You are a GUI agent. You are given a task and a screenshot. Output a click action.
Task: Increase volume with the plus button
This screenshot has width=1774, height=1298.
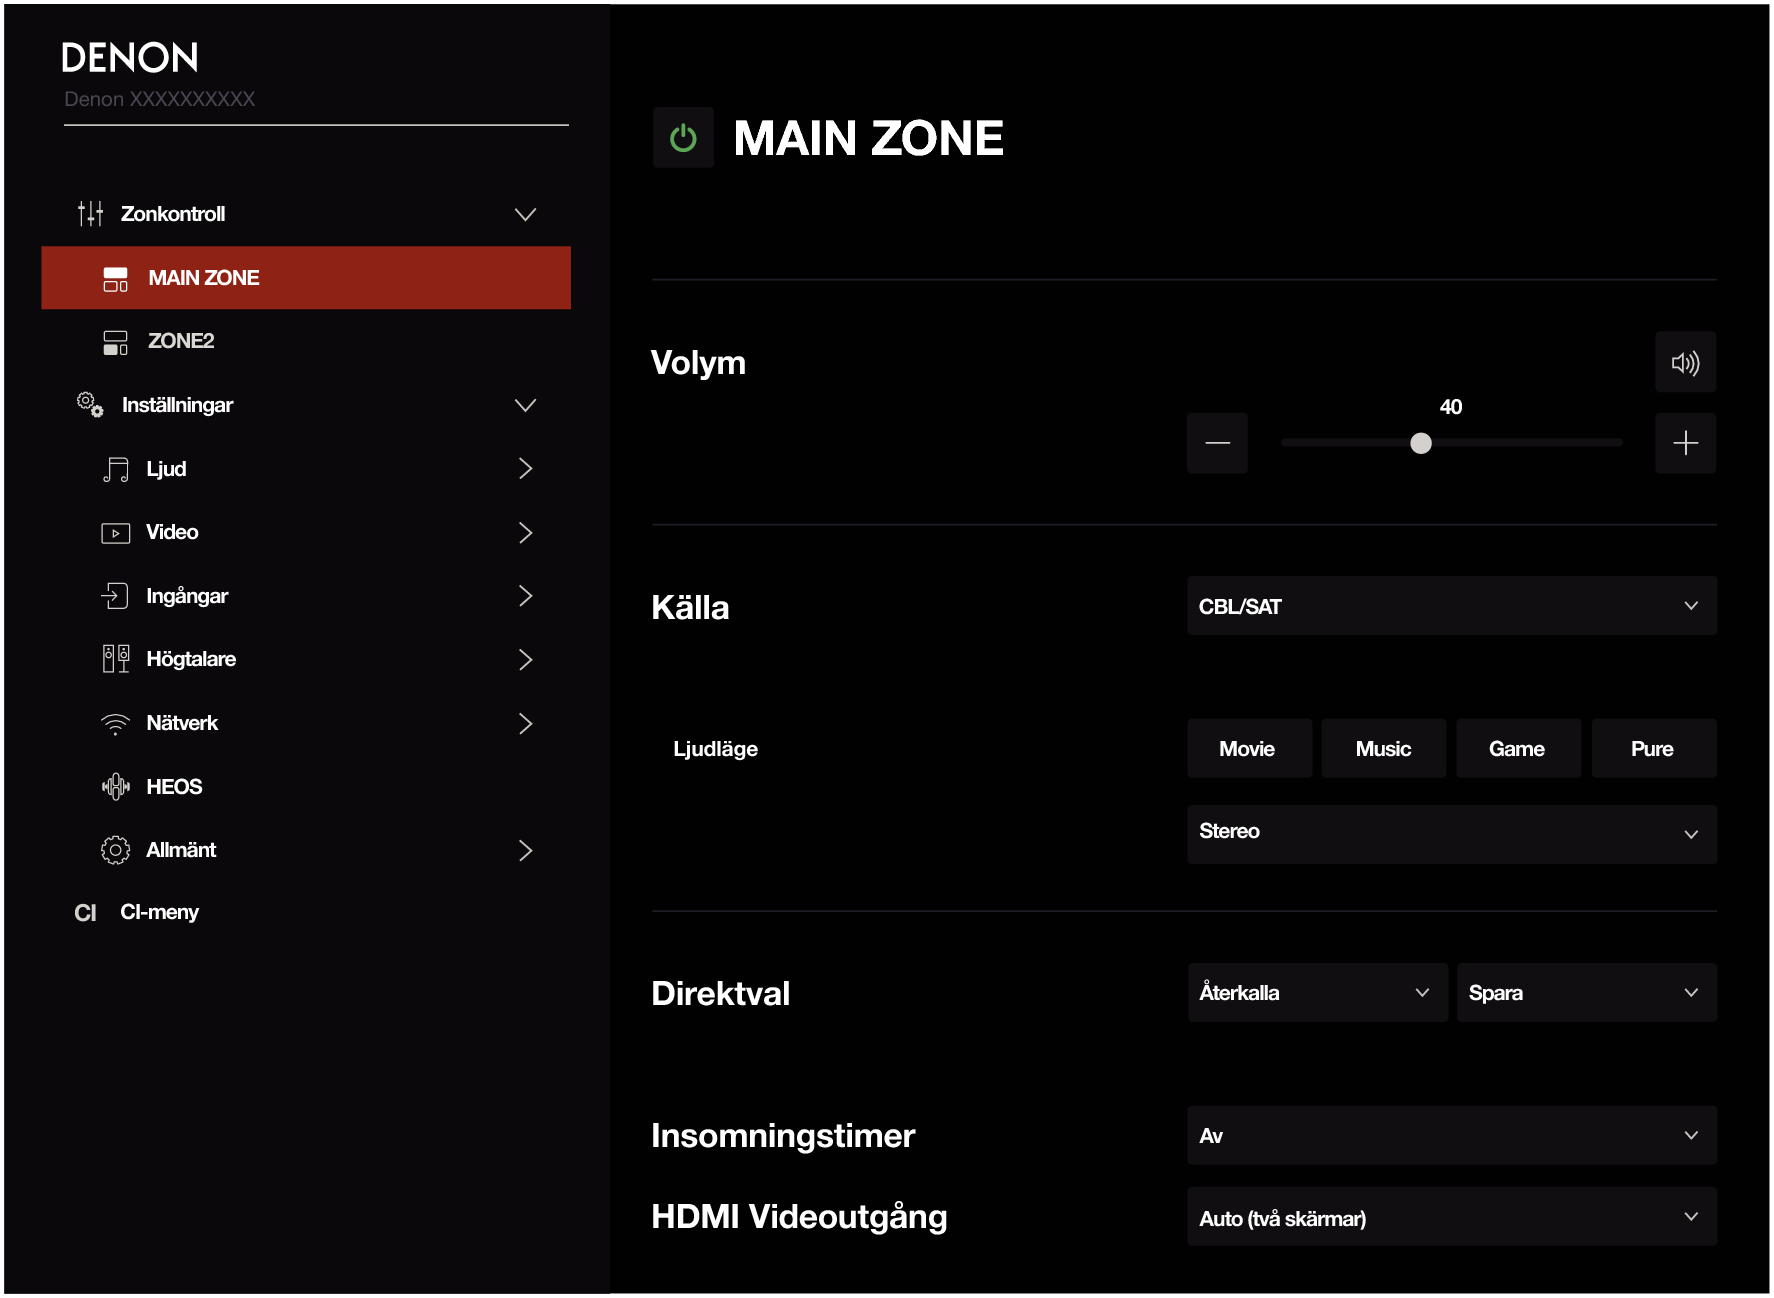pos(1685,443)
